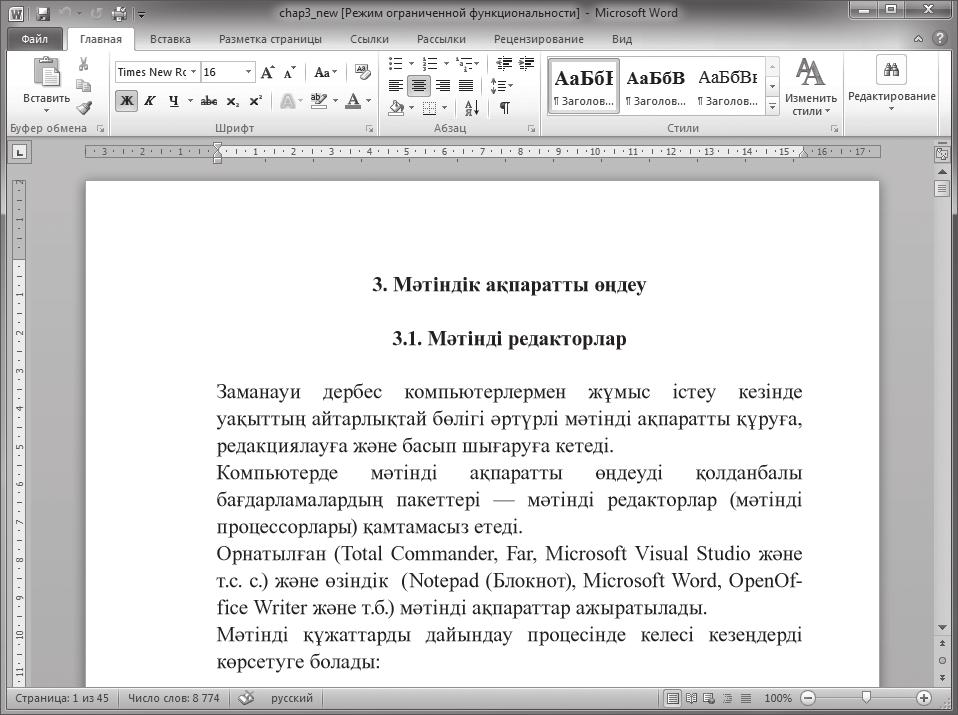Switch to Разметка страницы tab
958x715 pixels.
(x=270, y=39)
